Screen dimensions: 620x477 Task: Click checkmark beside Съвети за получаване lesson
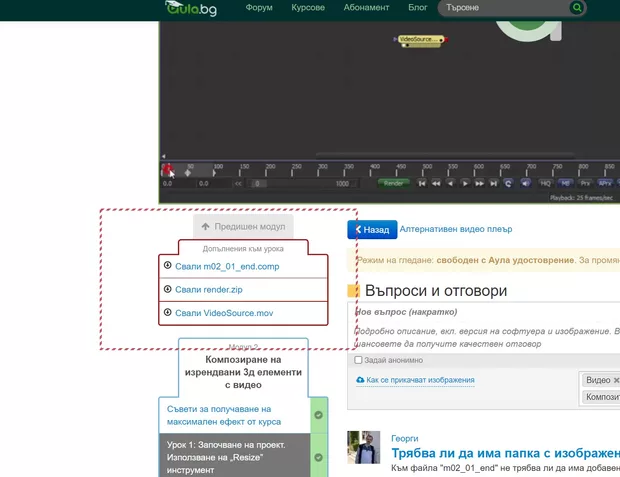click(x=319, y=415)
